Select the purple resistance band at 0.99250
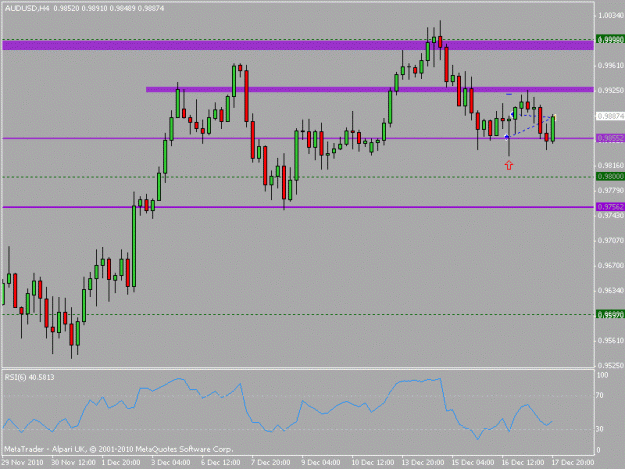The image size is (625, 469). coord(369,90)
